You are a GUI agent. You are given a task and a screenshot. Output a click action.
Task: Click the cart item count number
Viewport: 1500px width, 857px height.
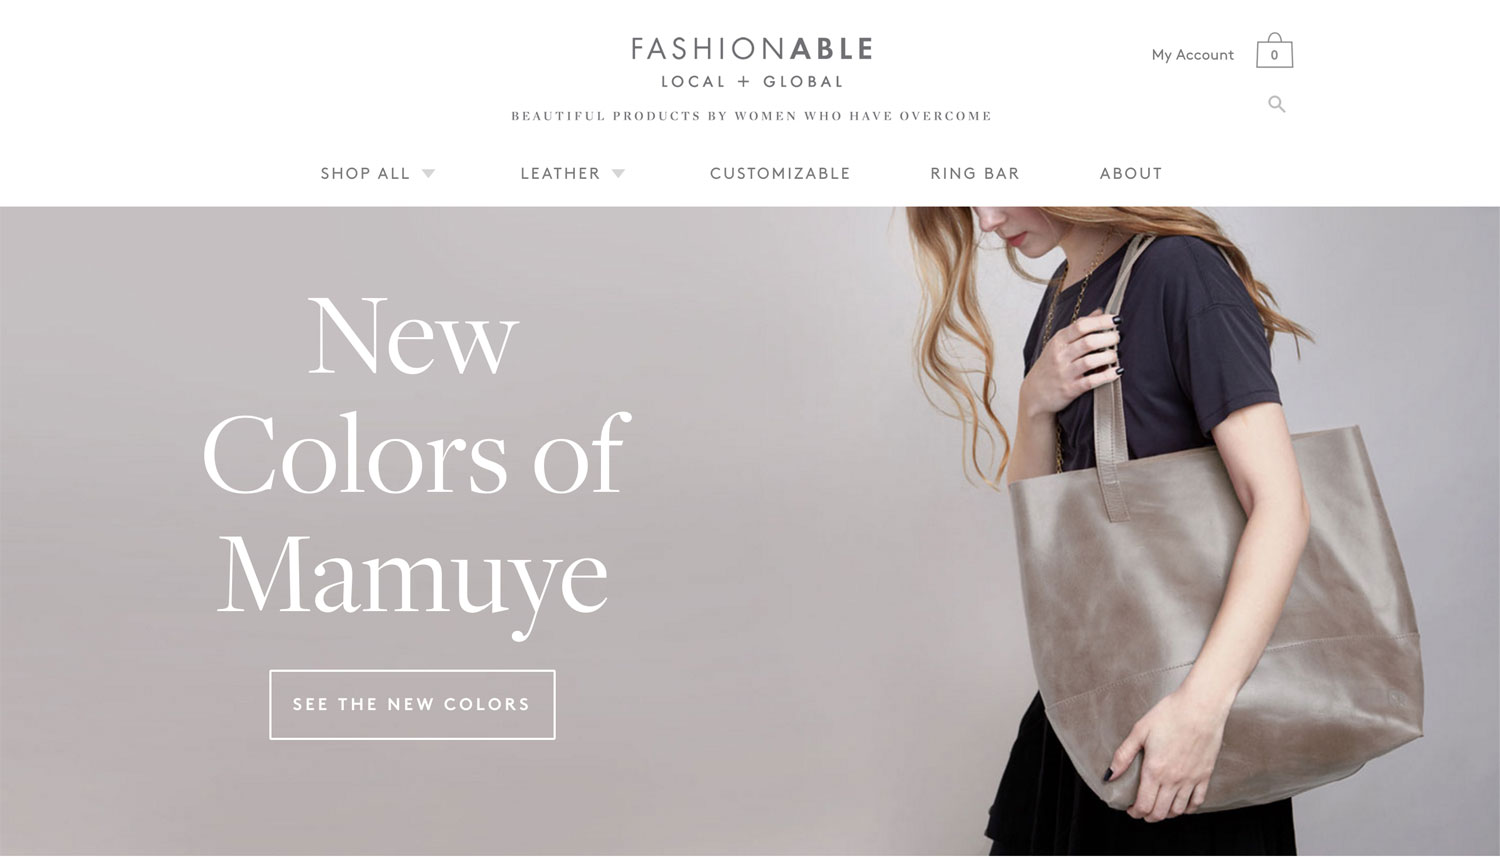(x=1274, y=56)
